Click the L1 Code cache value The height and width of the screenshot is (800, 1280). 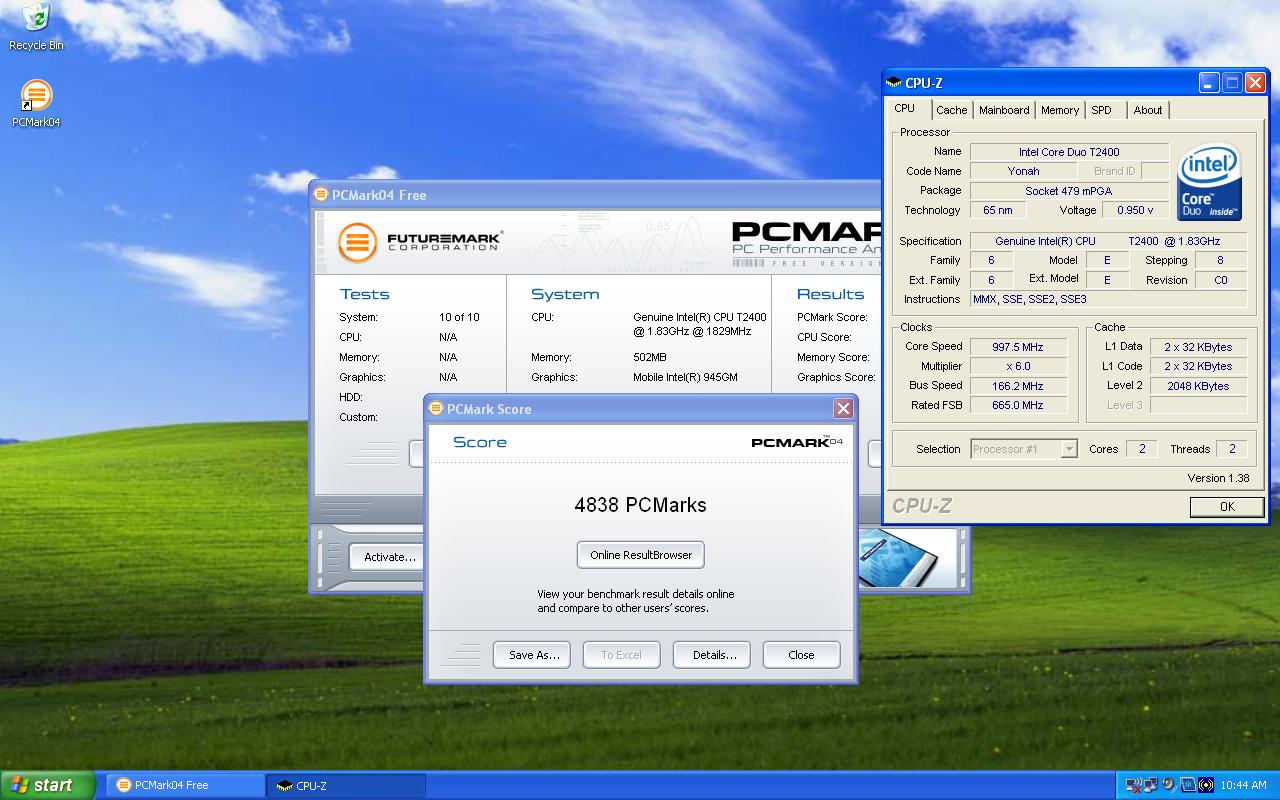[x=1198, y=366]
